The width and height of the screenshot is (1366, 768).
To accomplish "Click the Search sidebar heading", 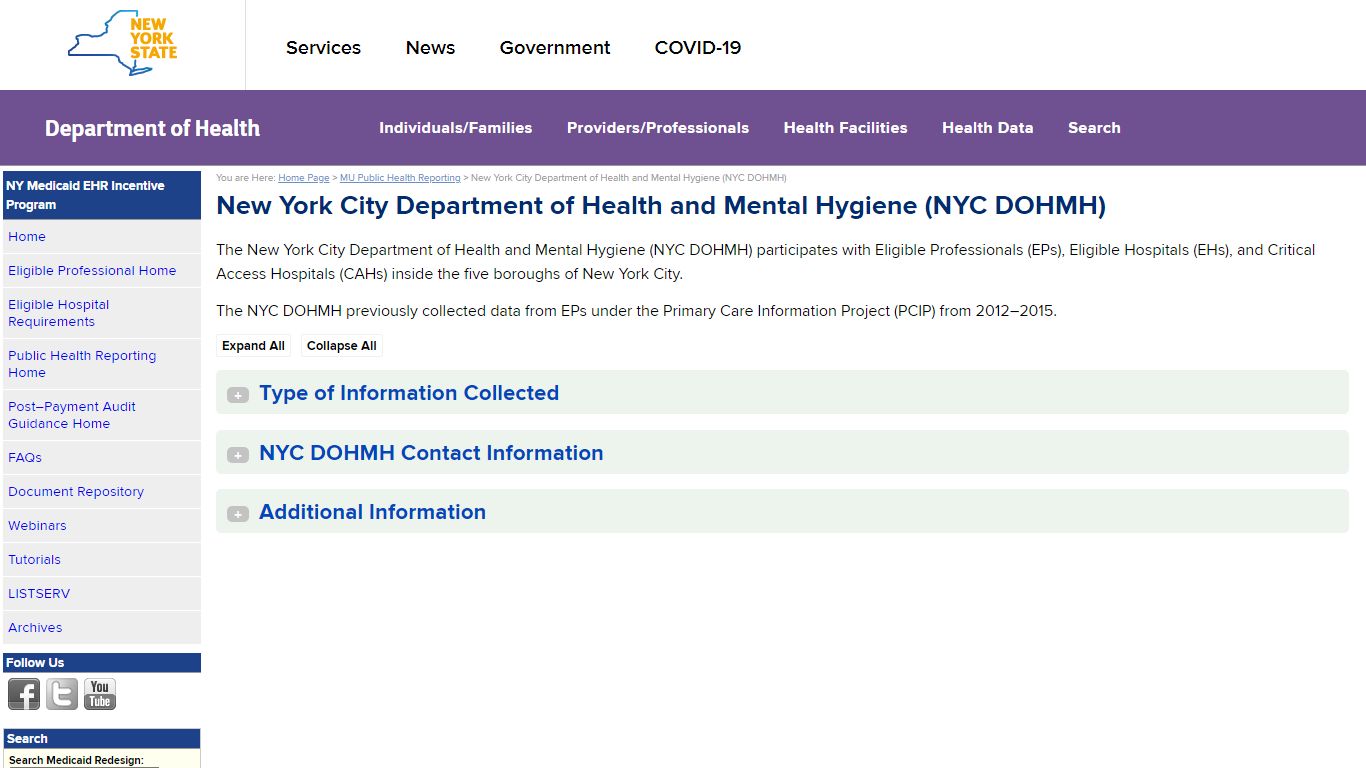I will (x=102, y=739).
